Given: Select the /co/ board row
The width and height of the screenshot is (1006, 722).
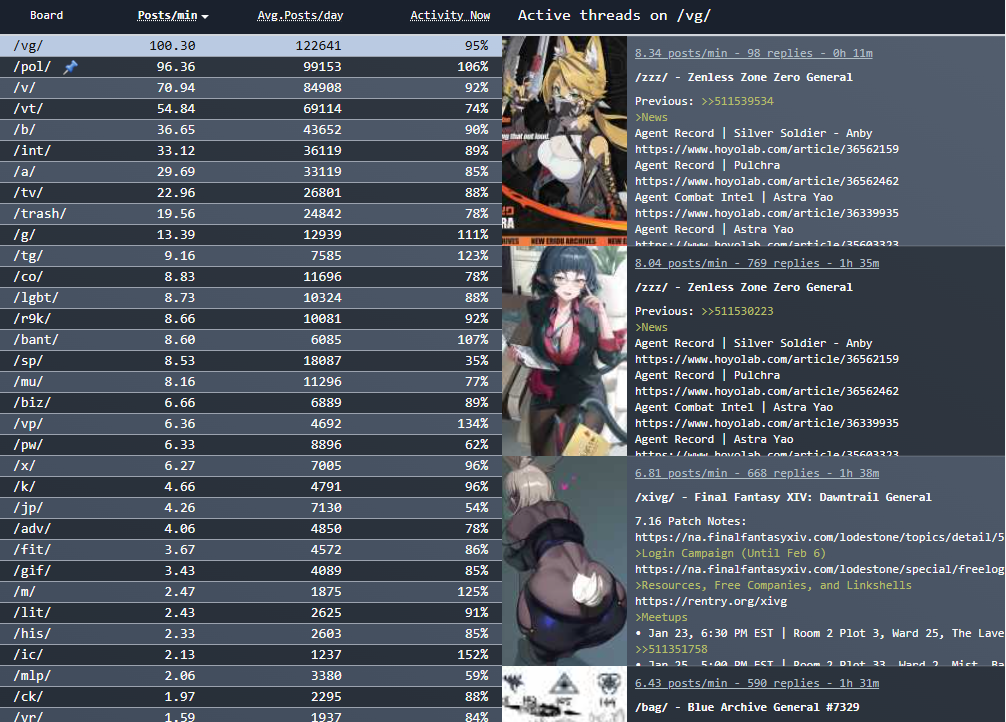Looking at the screenshot, I should 251,277.
